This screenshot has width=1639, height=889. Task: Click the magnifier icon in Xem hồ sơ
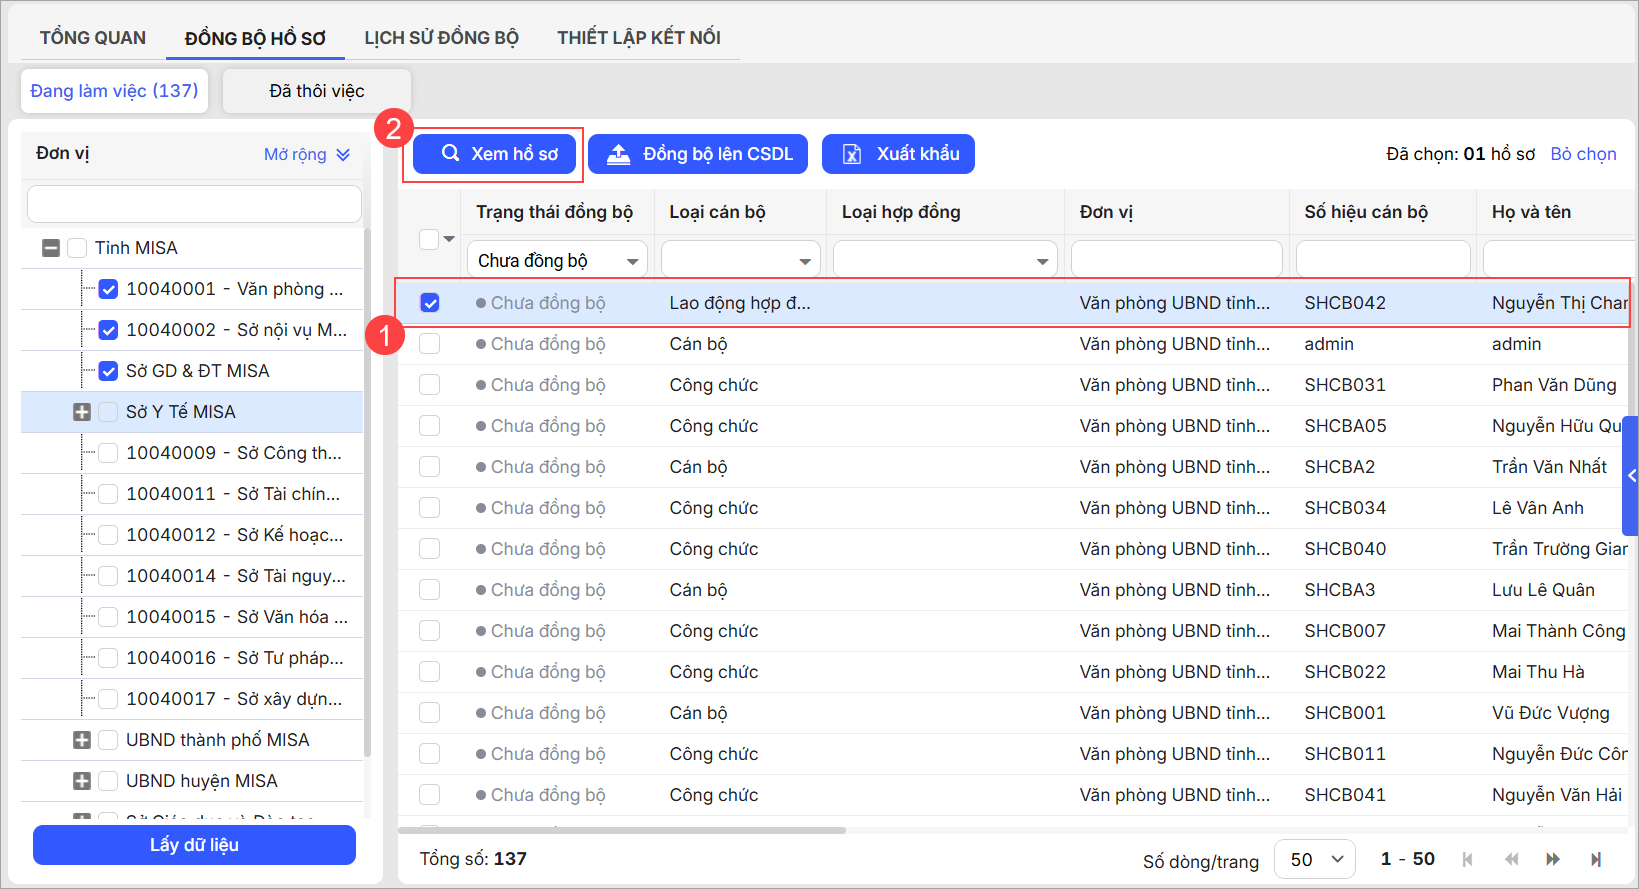pos(451,153)
